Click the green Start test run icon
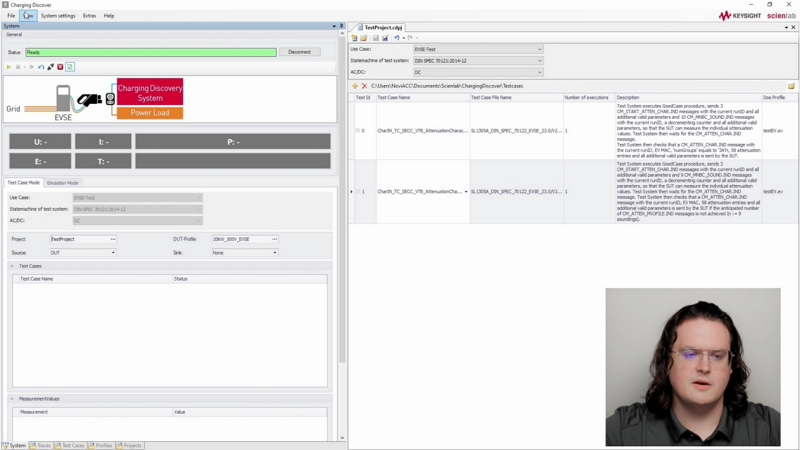Viewport: 800px width, 450px height. pos(9,67)
